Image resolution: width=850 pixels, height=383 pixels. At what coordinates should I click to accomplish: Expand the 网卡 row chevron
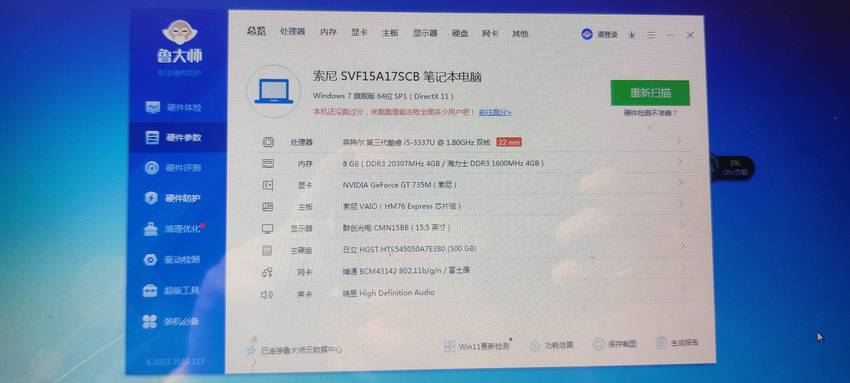(x=683, y=267)
